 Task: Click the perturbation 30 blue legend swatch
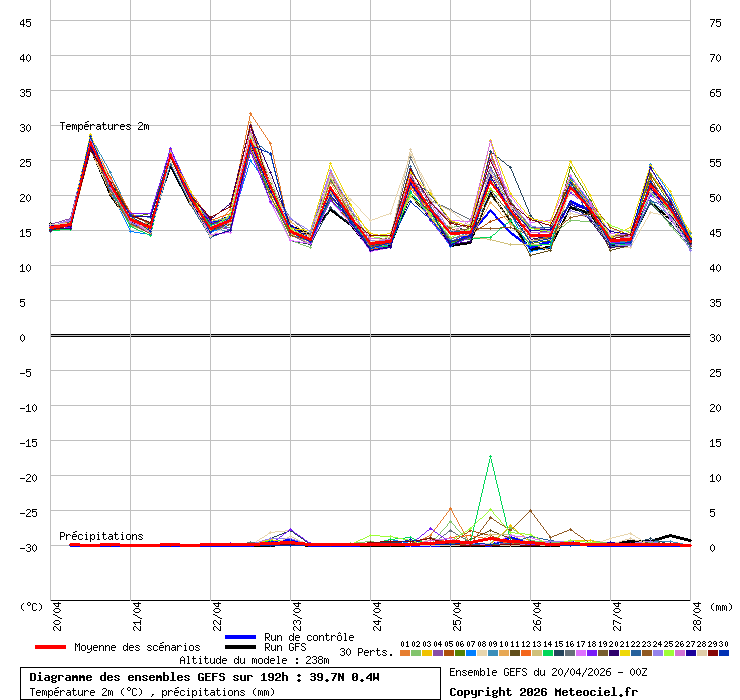pyautogui.click(x=724, y=653)
